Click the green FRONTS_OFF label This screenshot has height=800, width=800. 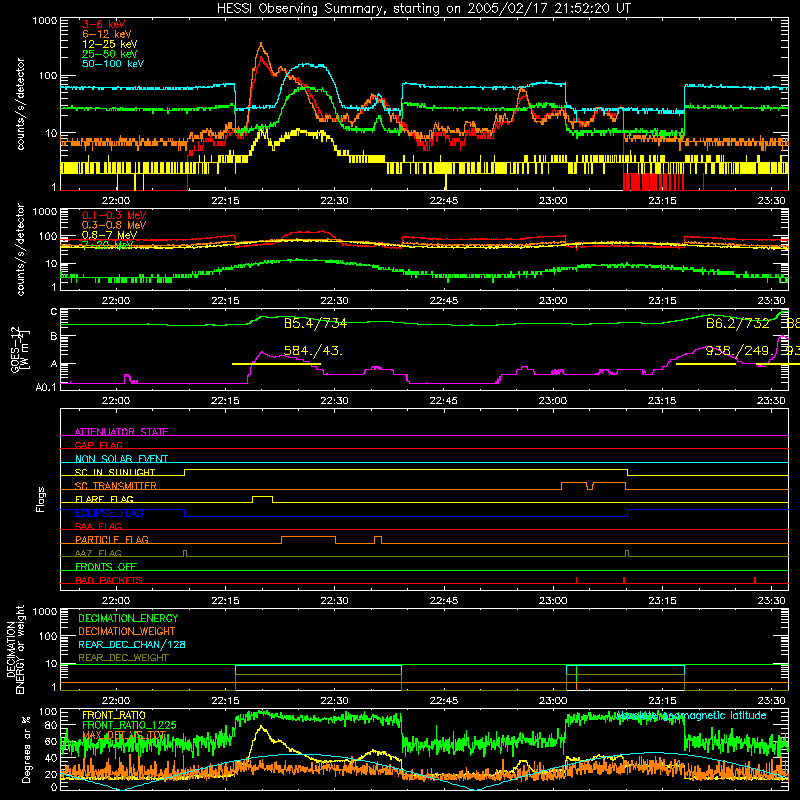pos(106,567)
